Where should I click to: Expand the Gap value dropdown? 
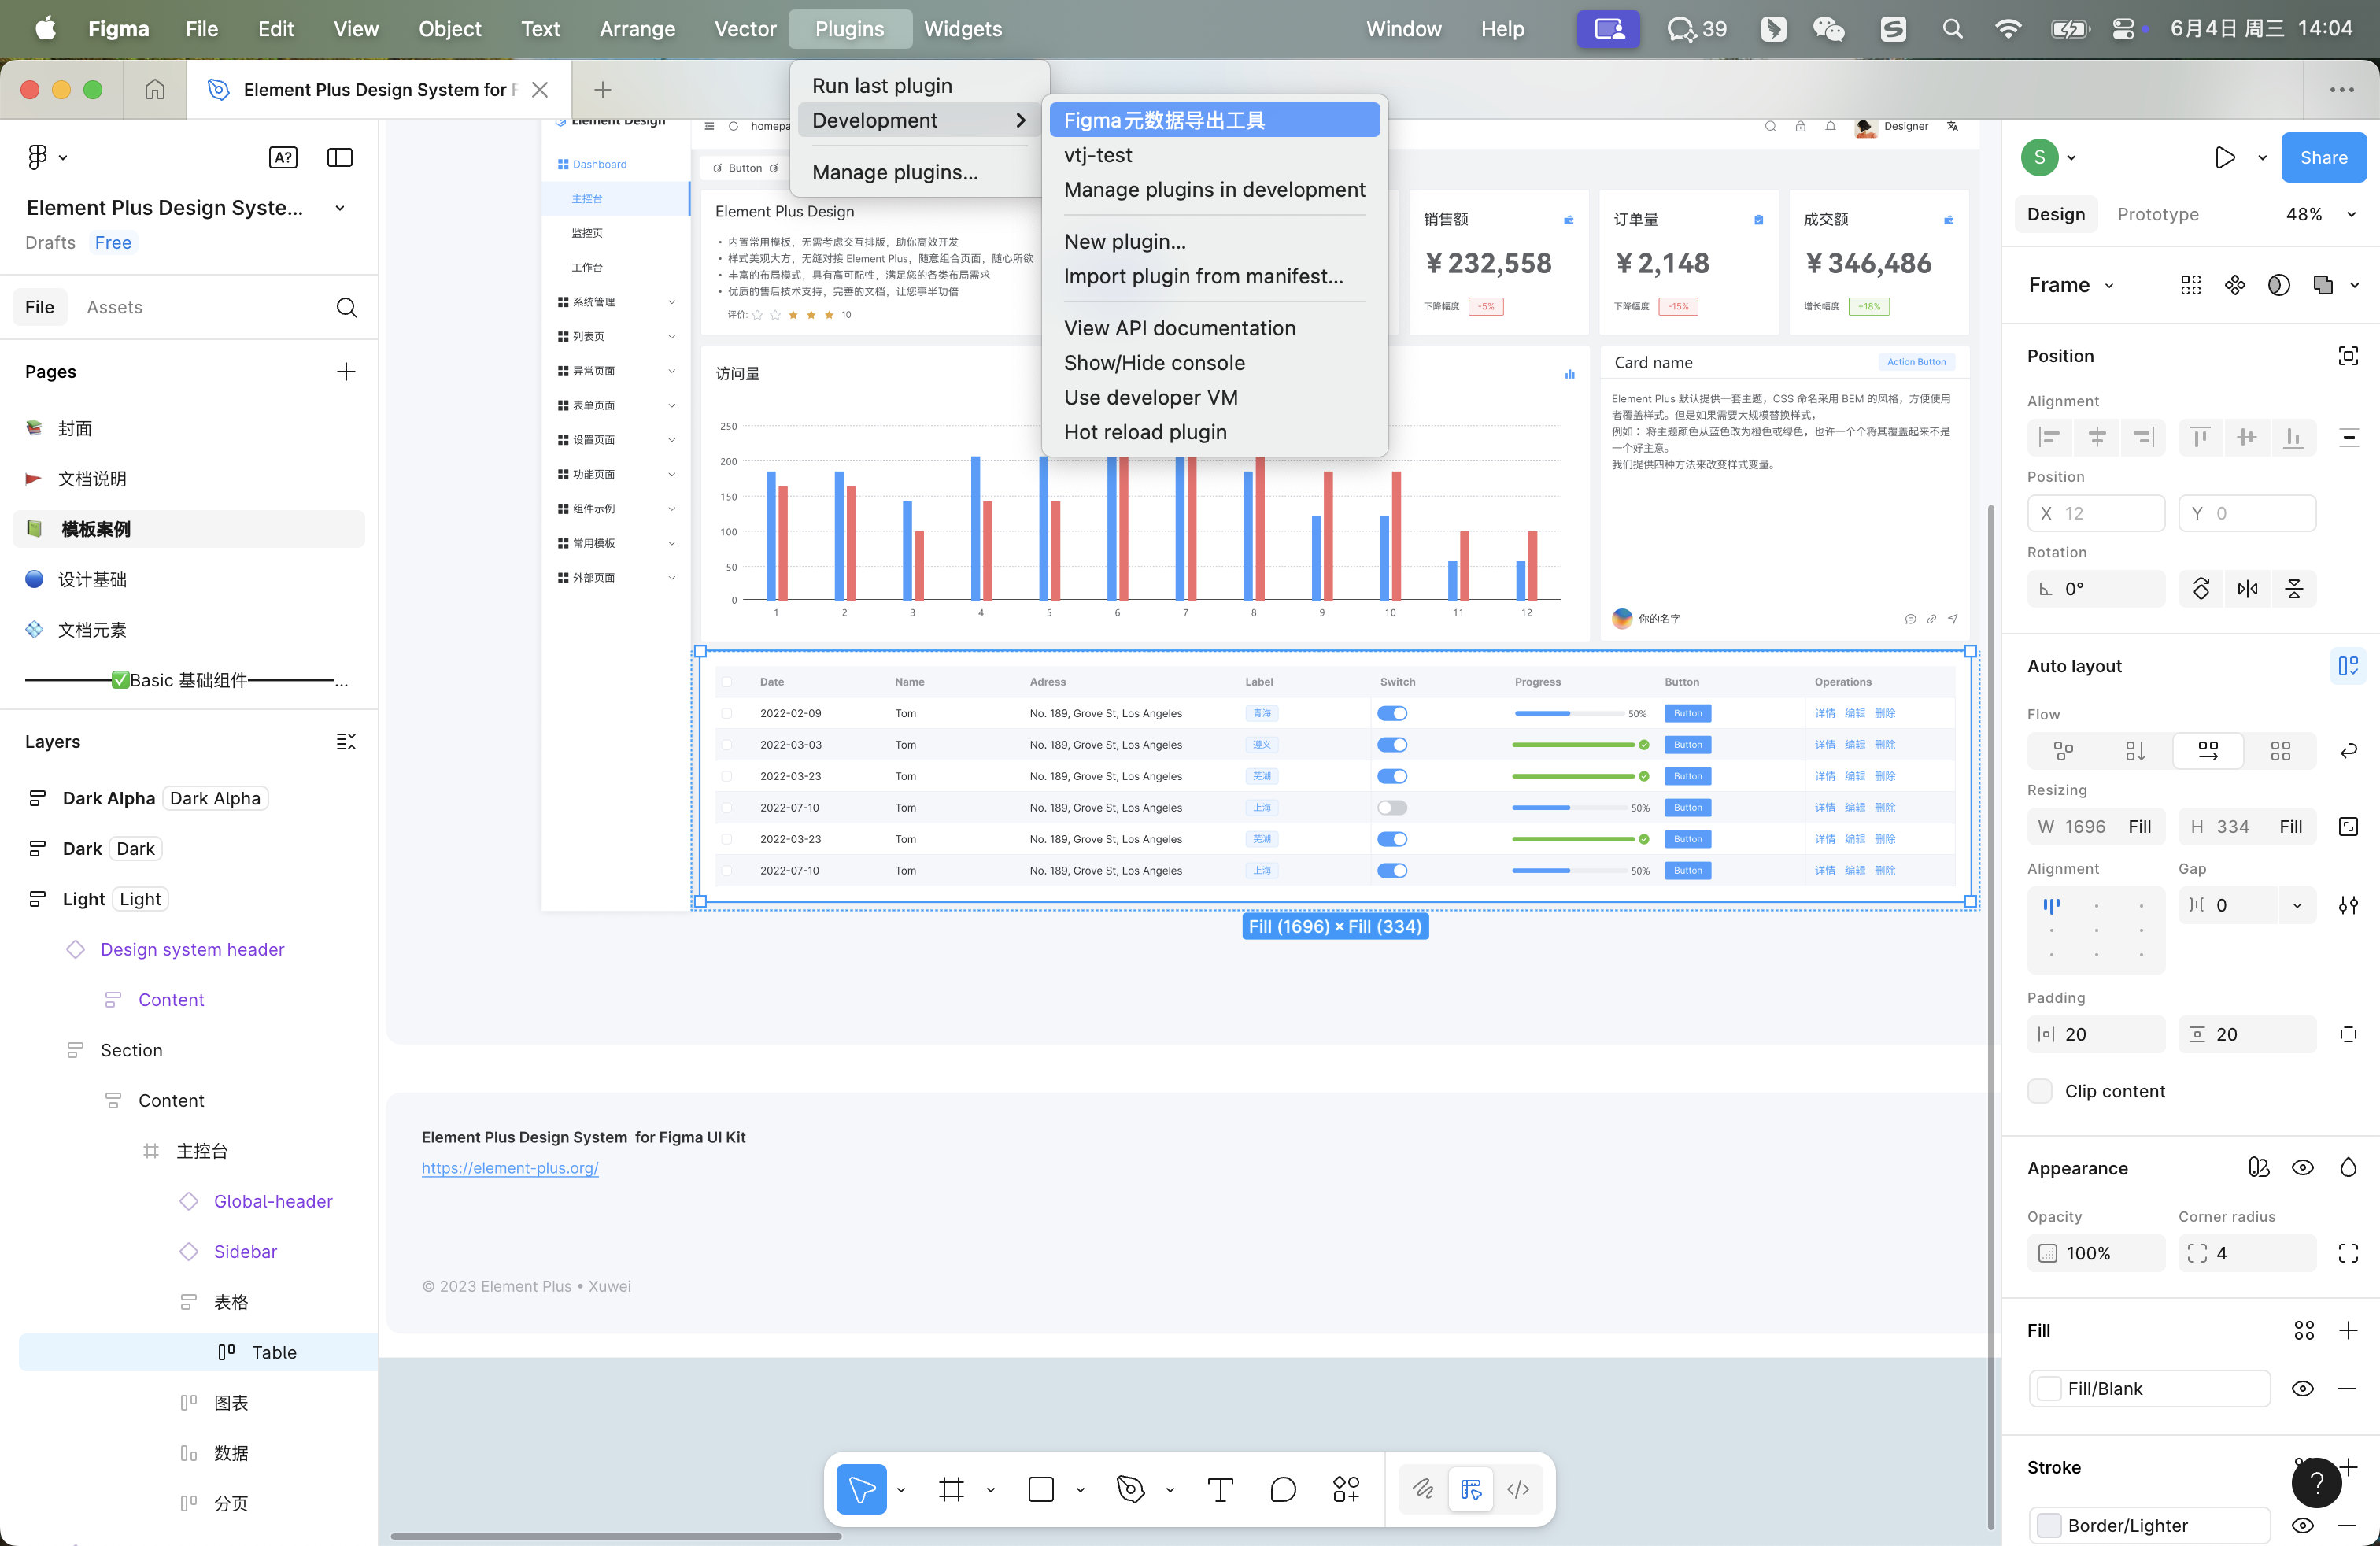(x=2297, y=905)
